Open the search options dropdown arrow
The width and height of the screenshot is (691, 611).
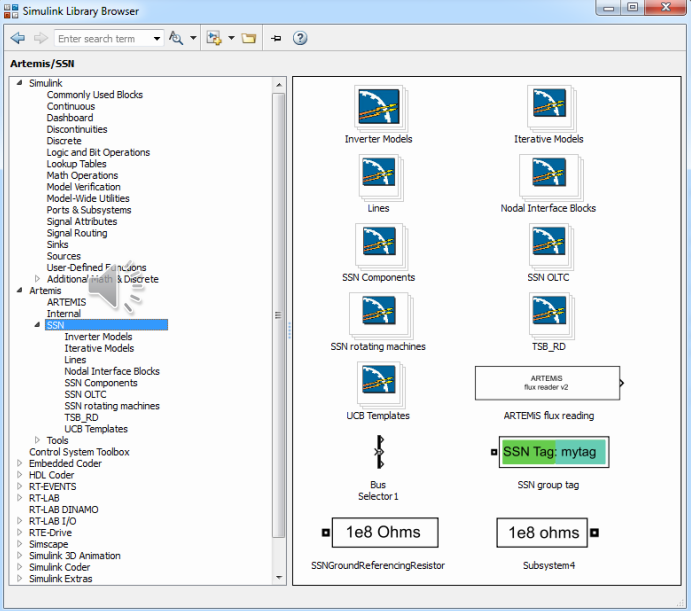[x=193, y=38]
